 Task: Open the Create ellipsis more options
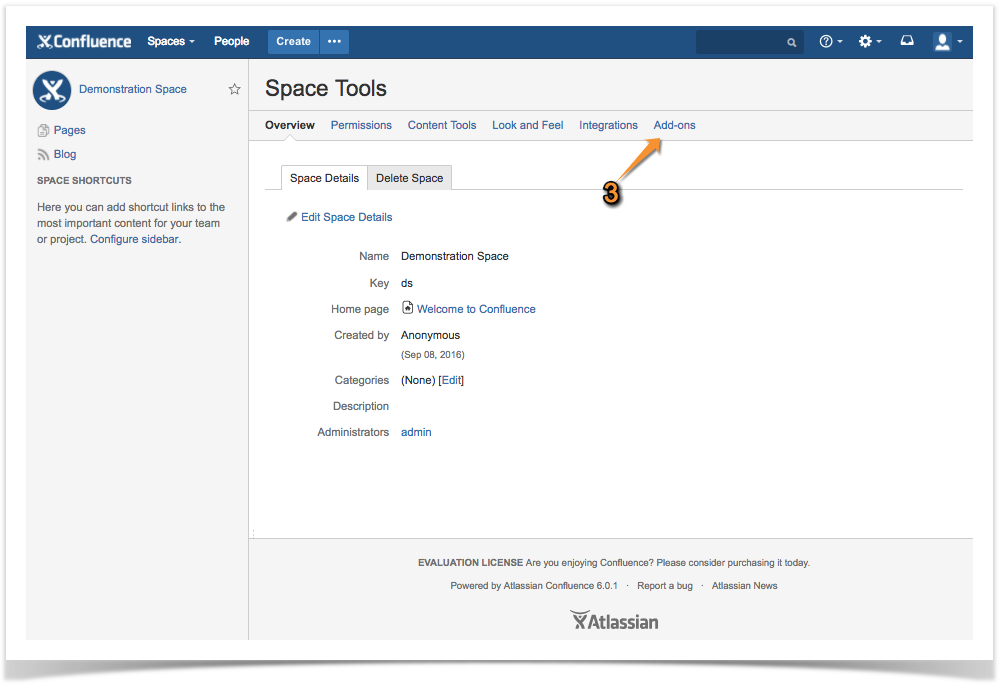pos(334,41)
